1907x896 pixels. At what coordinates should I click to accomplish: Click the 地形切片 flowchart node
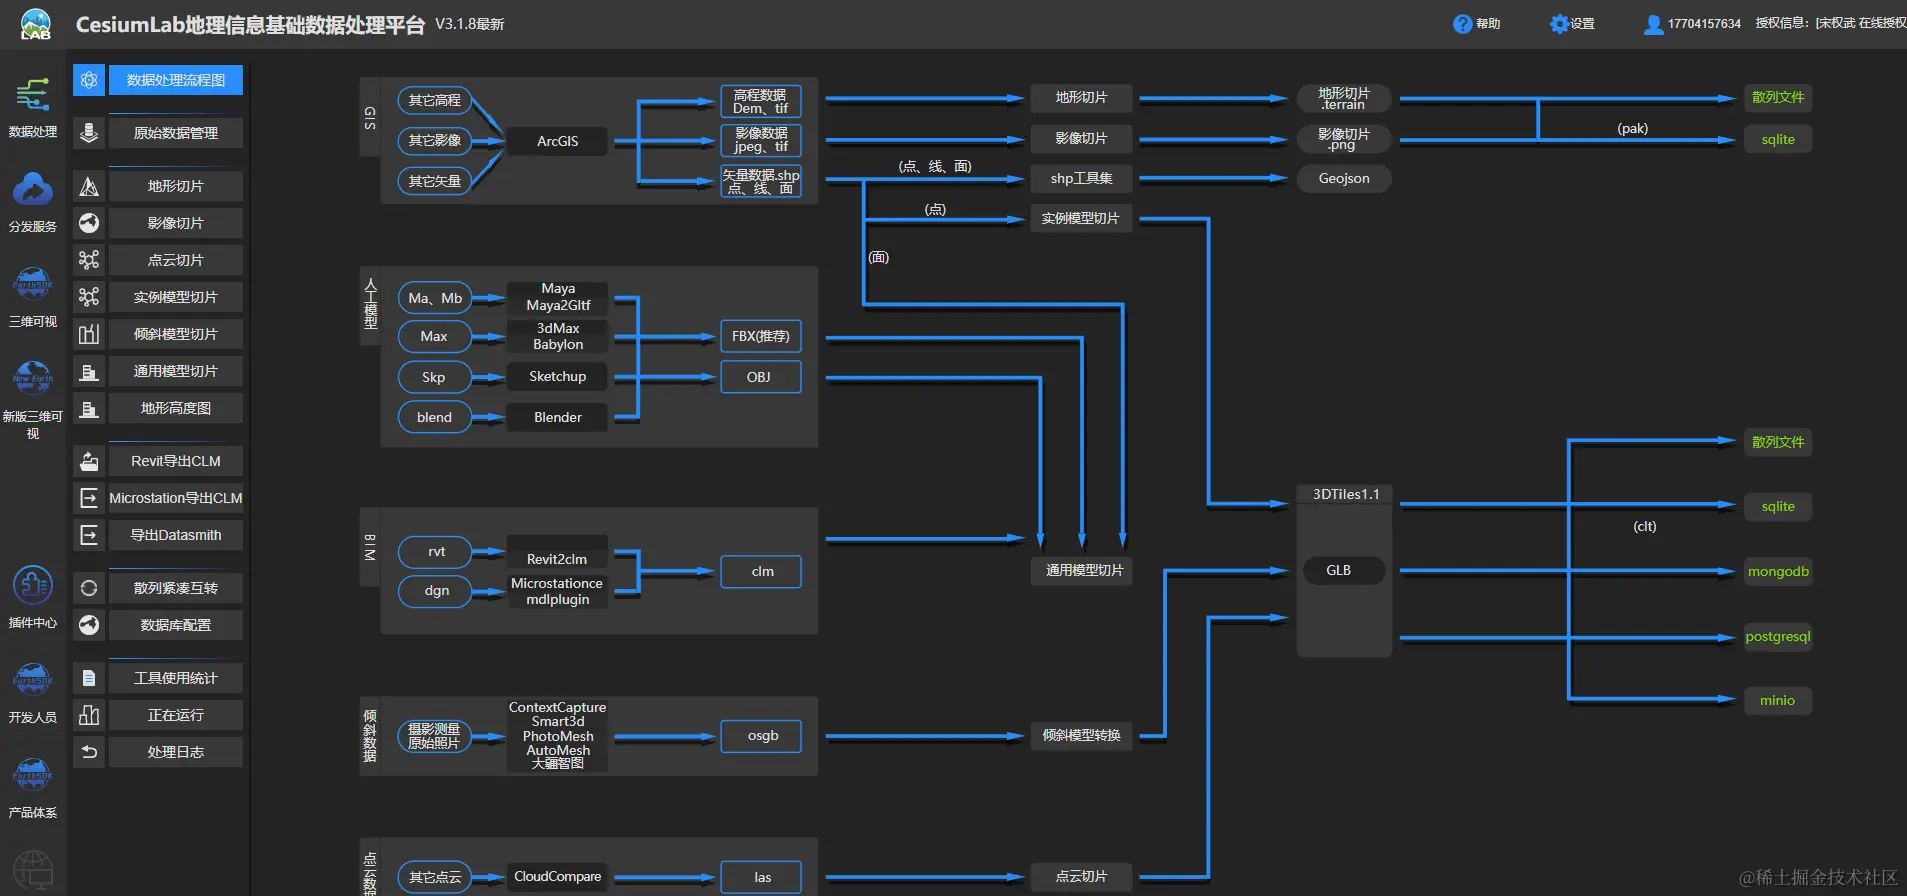1081,98
